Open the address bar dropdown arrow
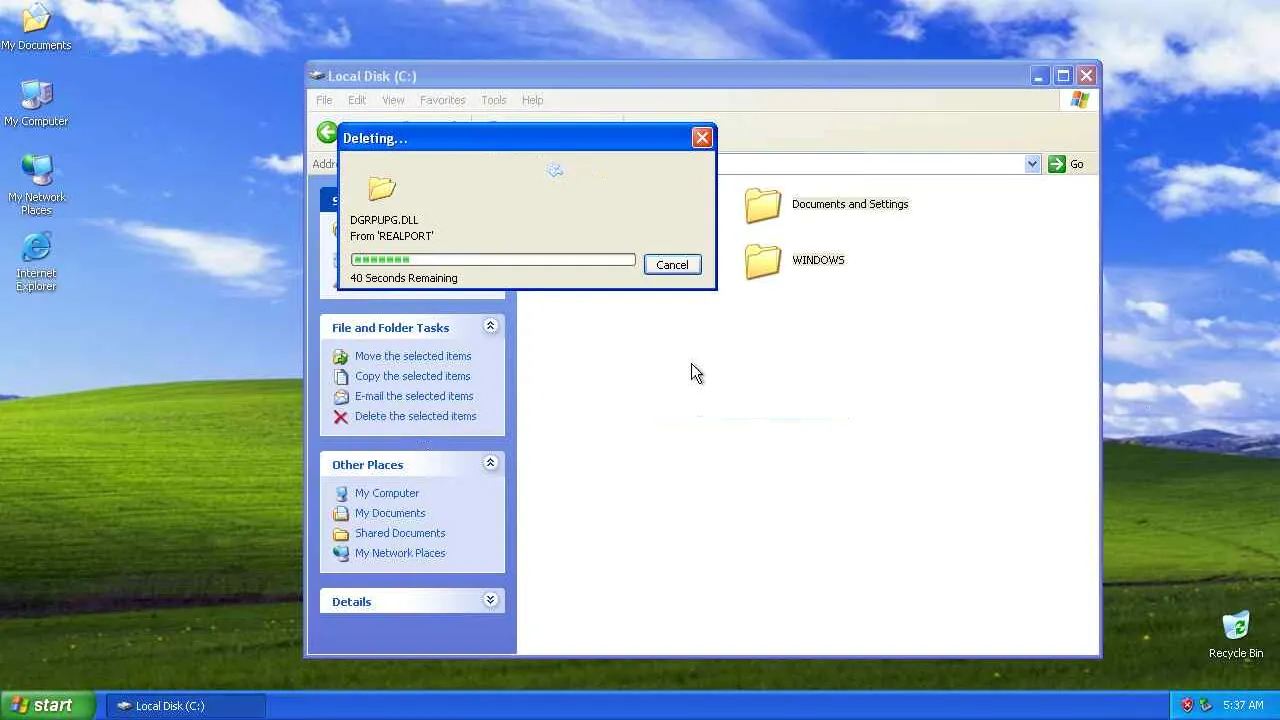The image size is (1280, 720). (x=1033, y=164)
